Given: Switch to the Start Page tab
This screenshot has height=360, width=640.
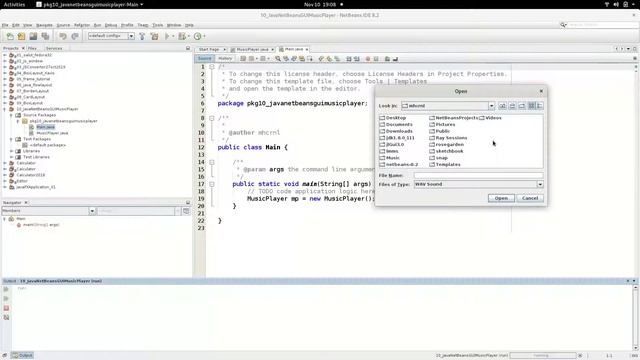Looking at the screenshot, I should coord(209,49).
